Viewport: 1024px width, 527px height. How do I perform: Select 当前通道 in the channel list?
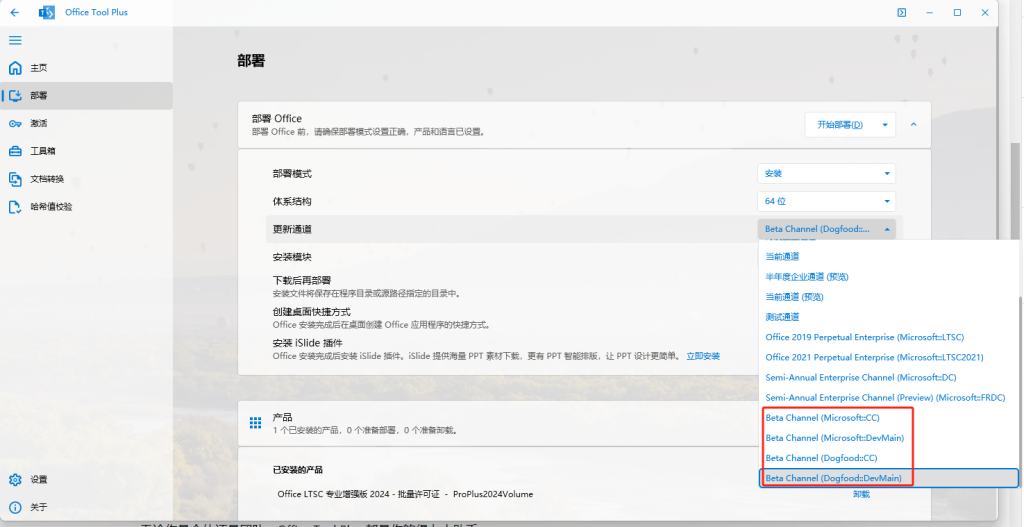[x=889, y=257]
